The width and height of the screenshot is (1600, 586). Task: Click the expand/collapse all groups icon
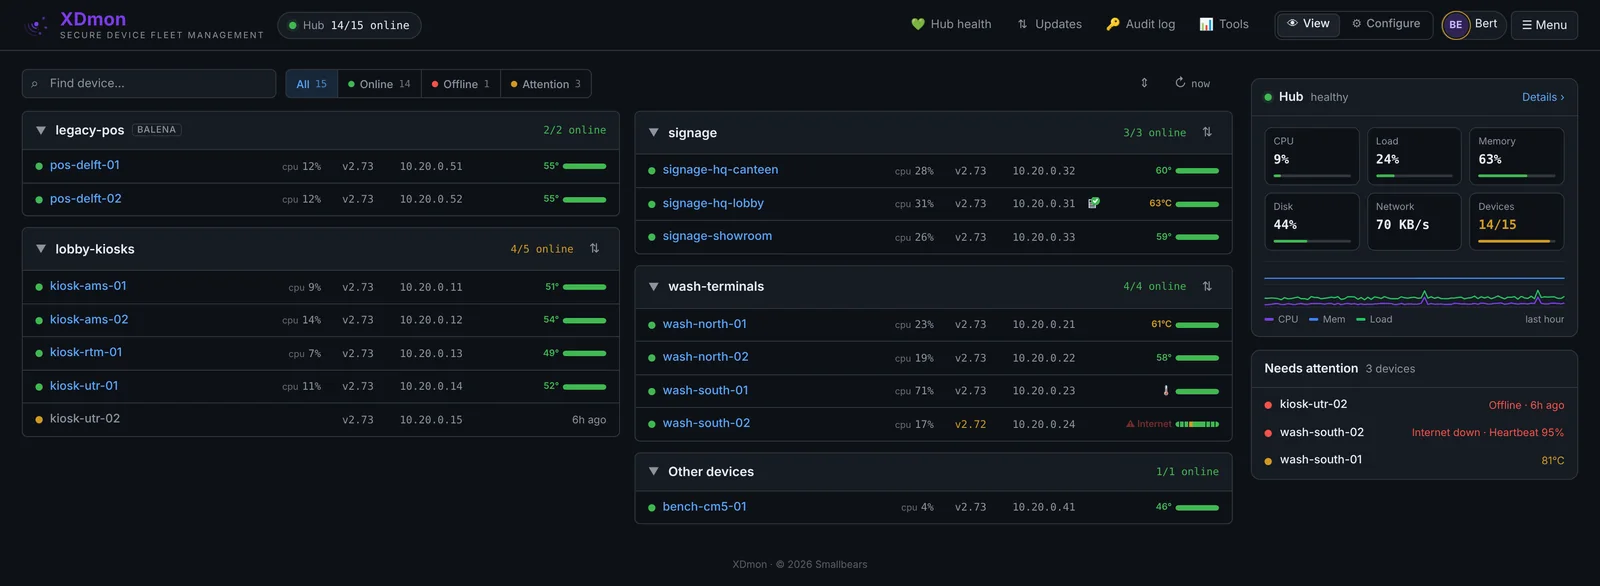coord(1144,83)
